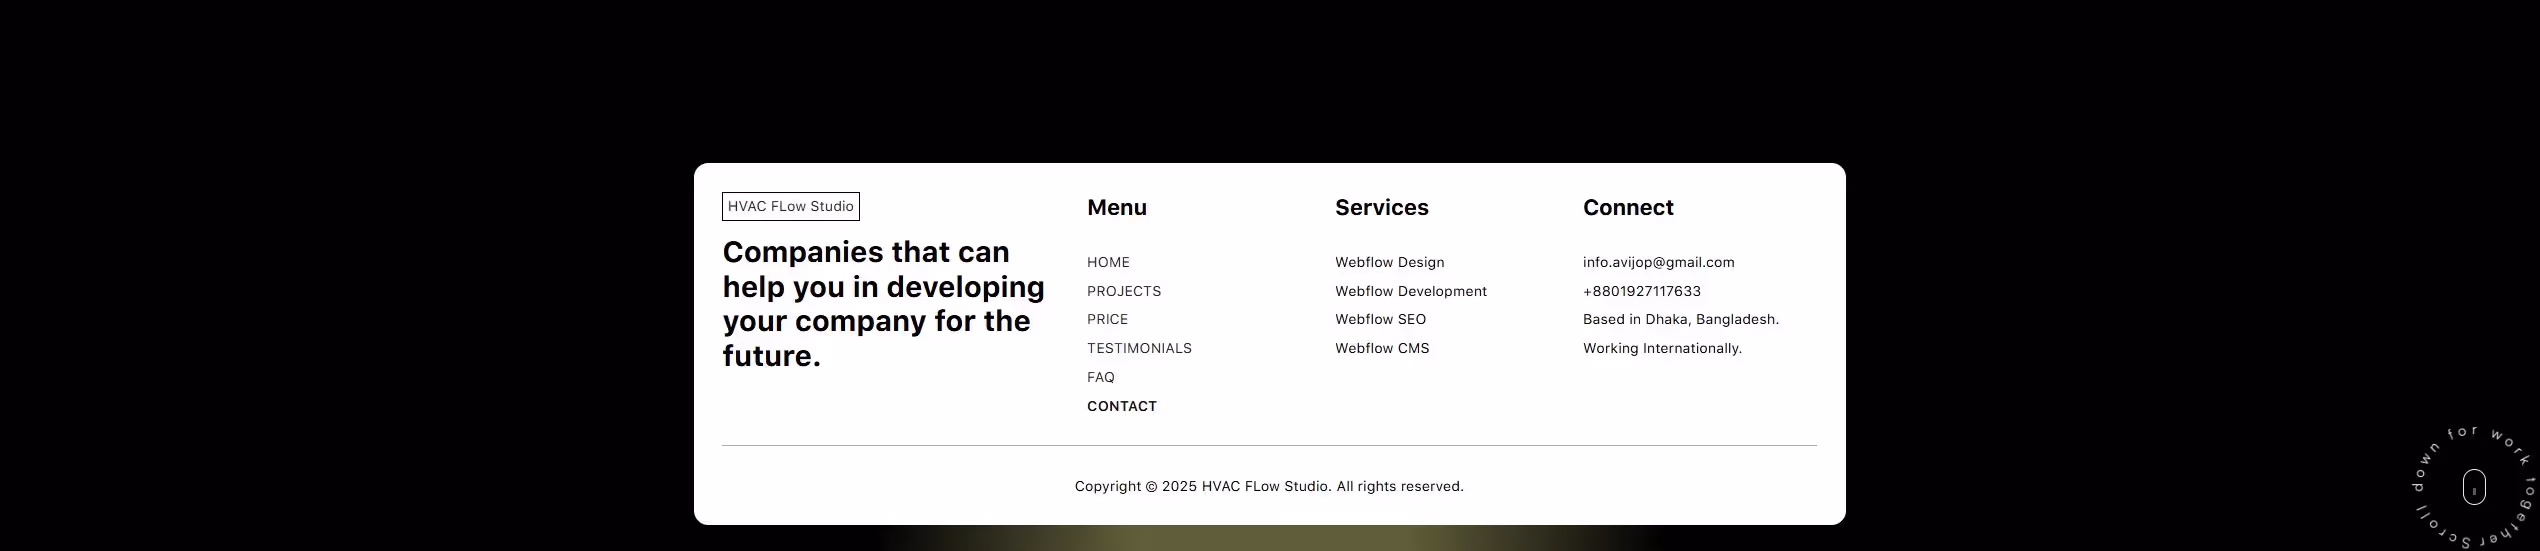
Task: Select the PRICE menu link
Action: (1107, 320)
